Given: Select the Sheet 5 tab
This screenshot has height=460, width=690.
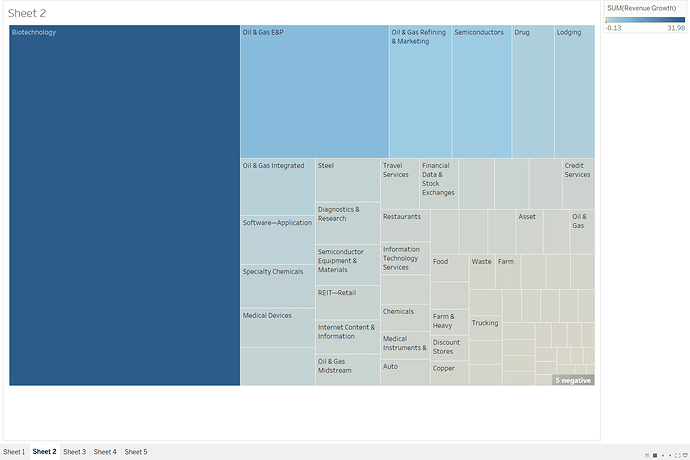Looking at the screenshot, I should coord(136,452).
